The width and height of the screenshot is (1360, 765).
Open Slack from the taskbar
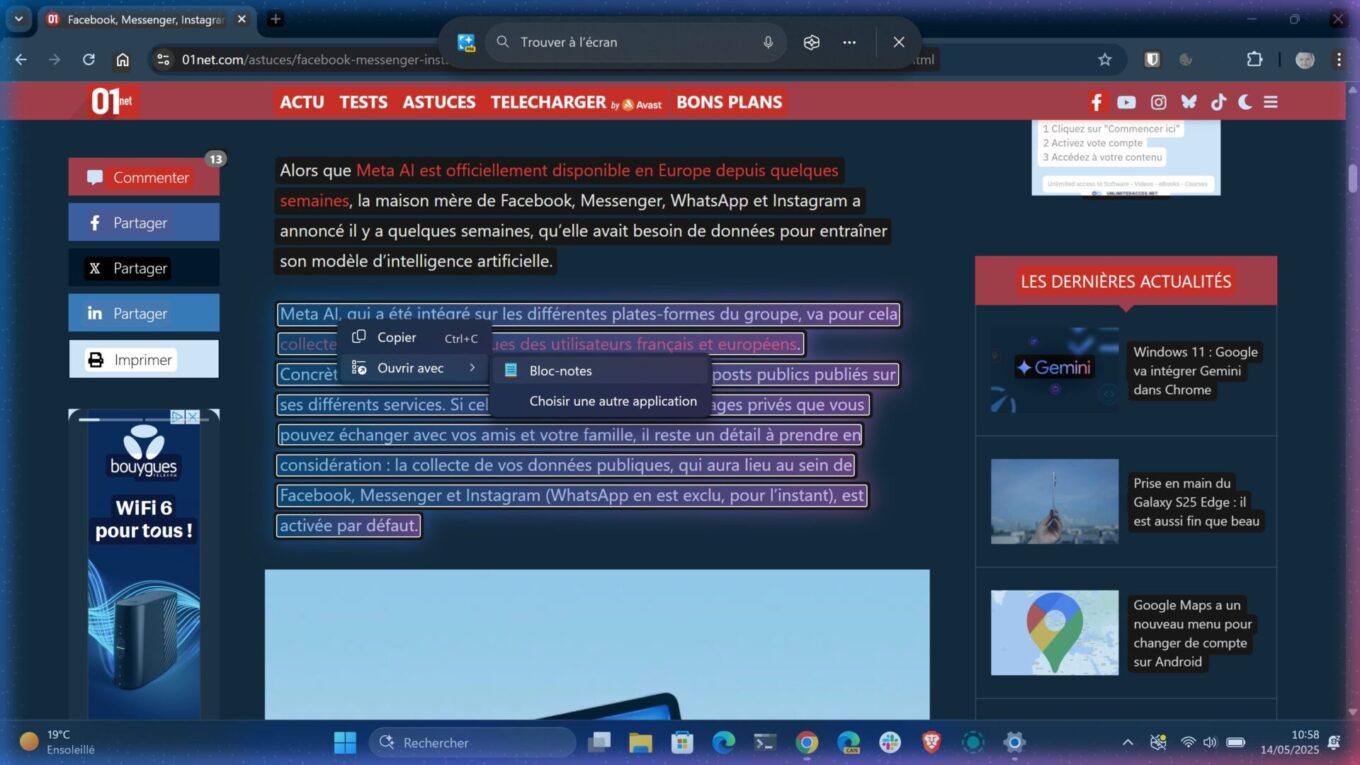coord(890,742)
